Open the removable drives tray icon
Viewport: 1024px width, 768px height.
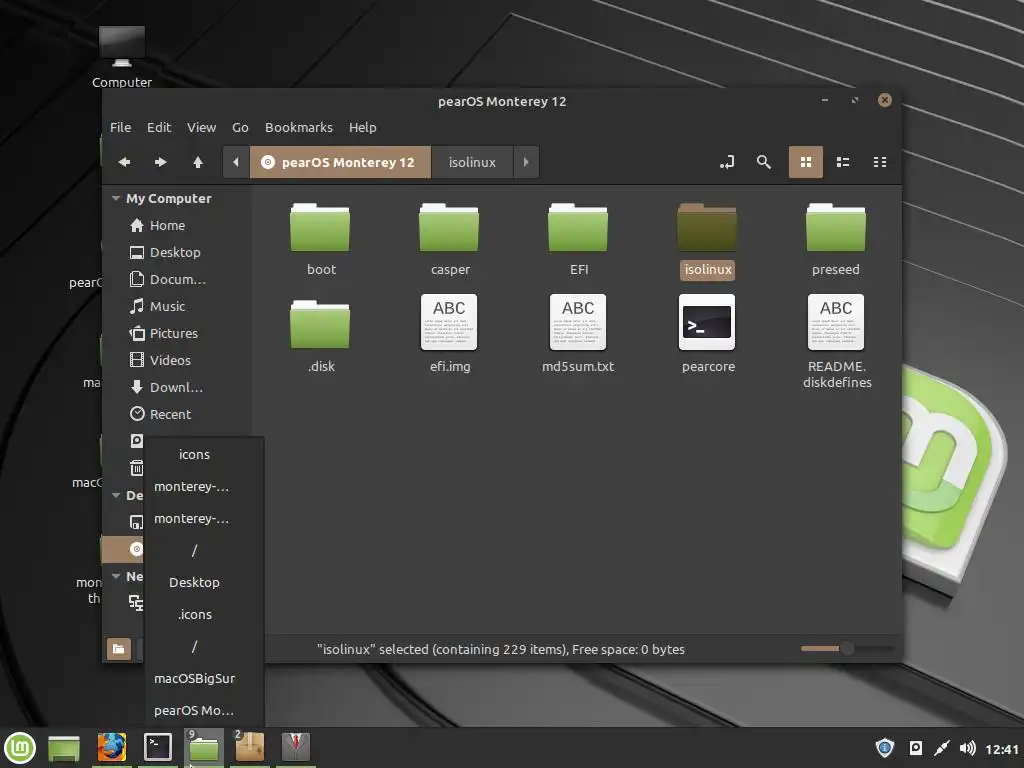[916, 748]
